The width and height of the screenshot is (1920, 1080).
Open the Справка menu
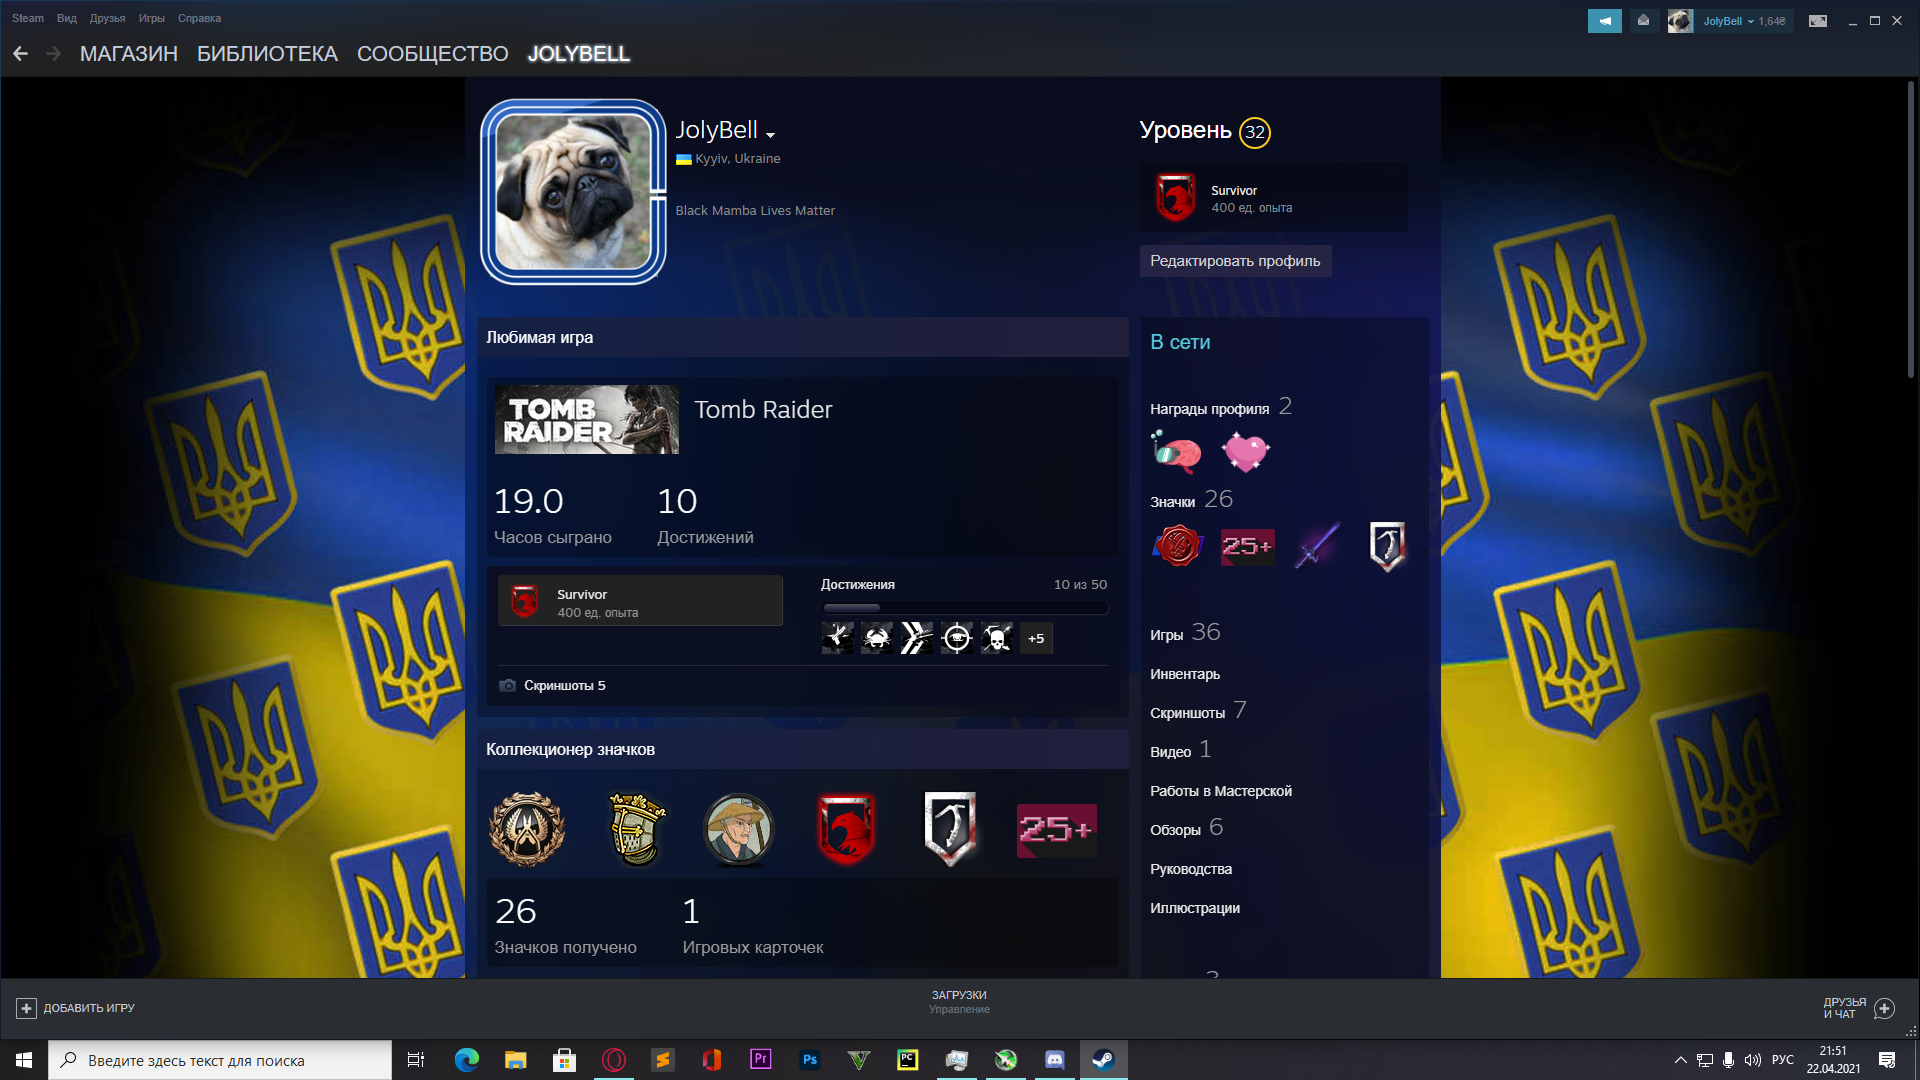pos(199,18)
